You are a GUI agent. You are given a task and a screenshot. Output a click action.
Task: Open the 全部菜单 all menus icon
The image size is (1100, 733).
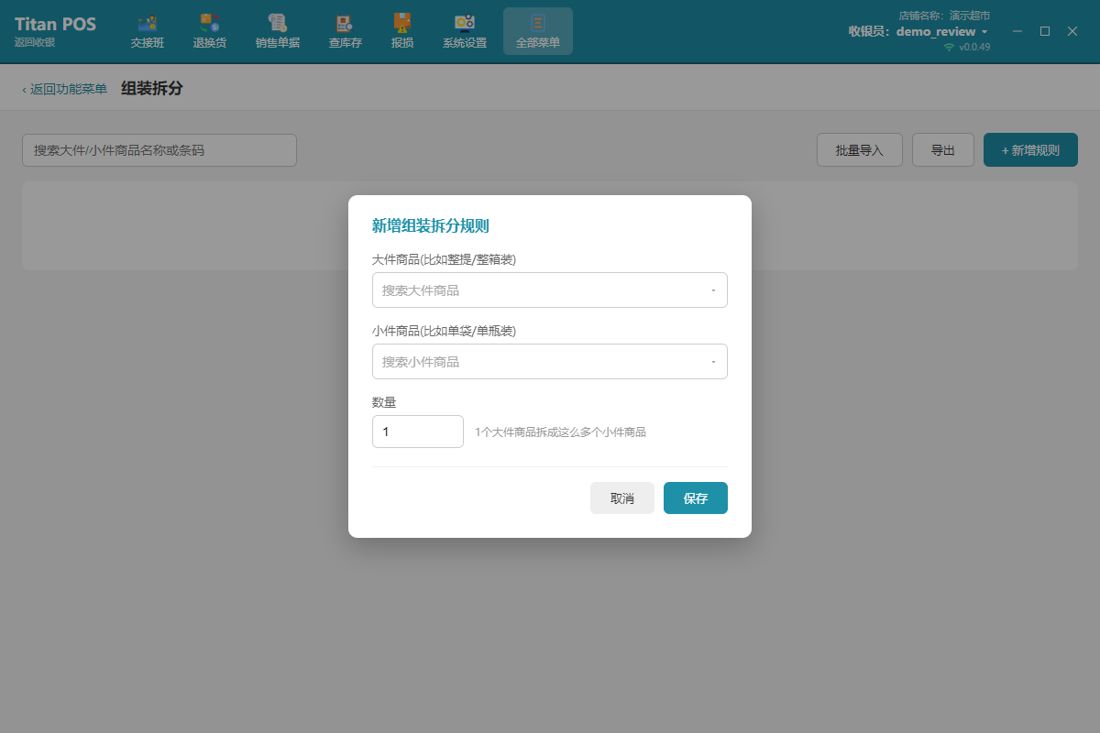pyautogui.click(x=538, y=32)
